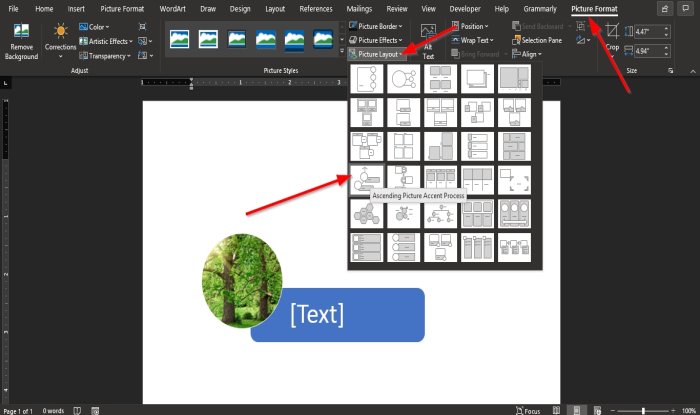Open the Selection Pane
Screen dimensions: 700x415
(x=537, y=40)
